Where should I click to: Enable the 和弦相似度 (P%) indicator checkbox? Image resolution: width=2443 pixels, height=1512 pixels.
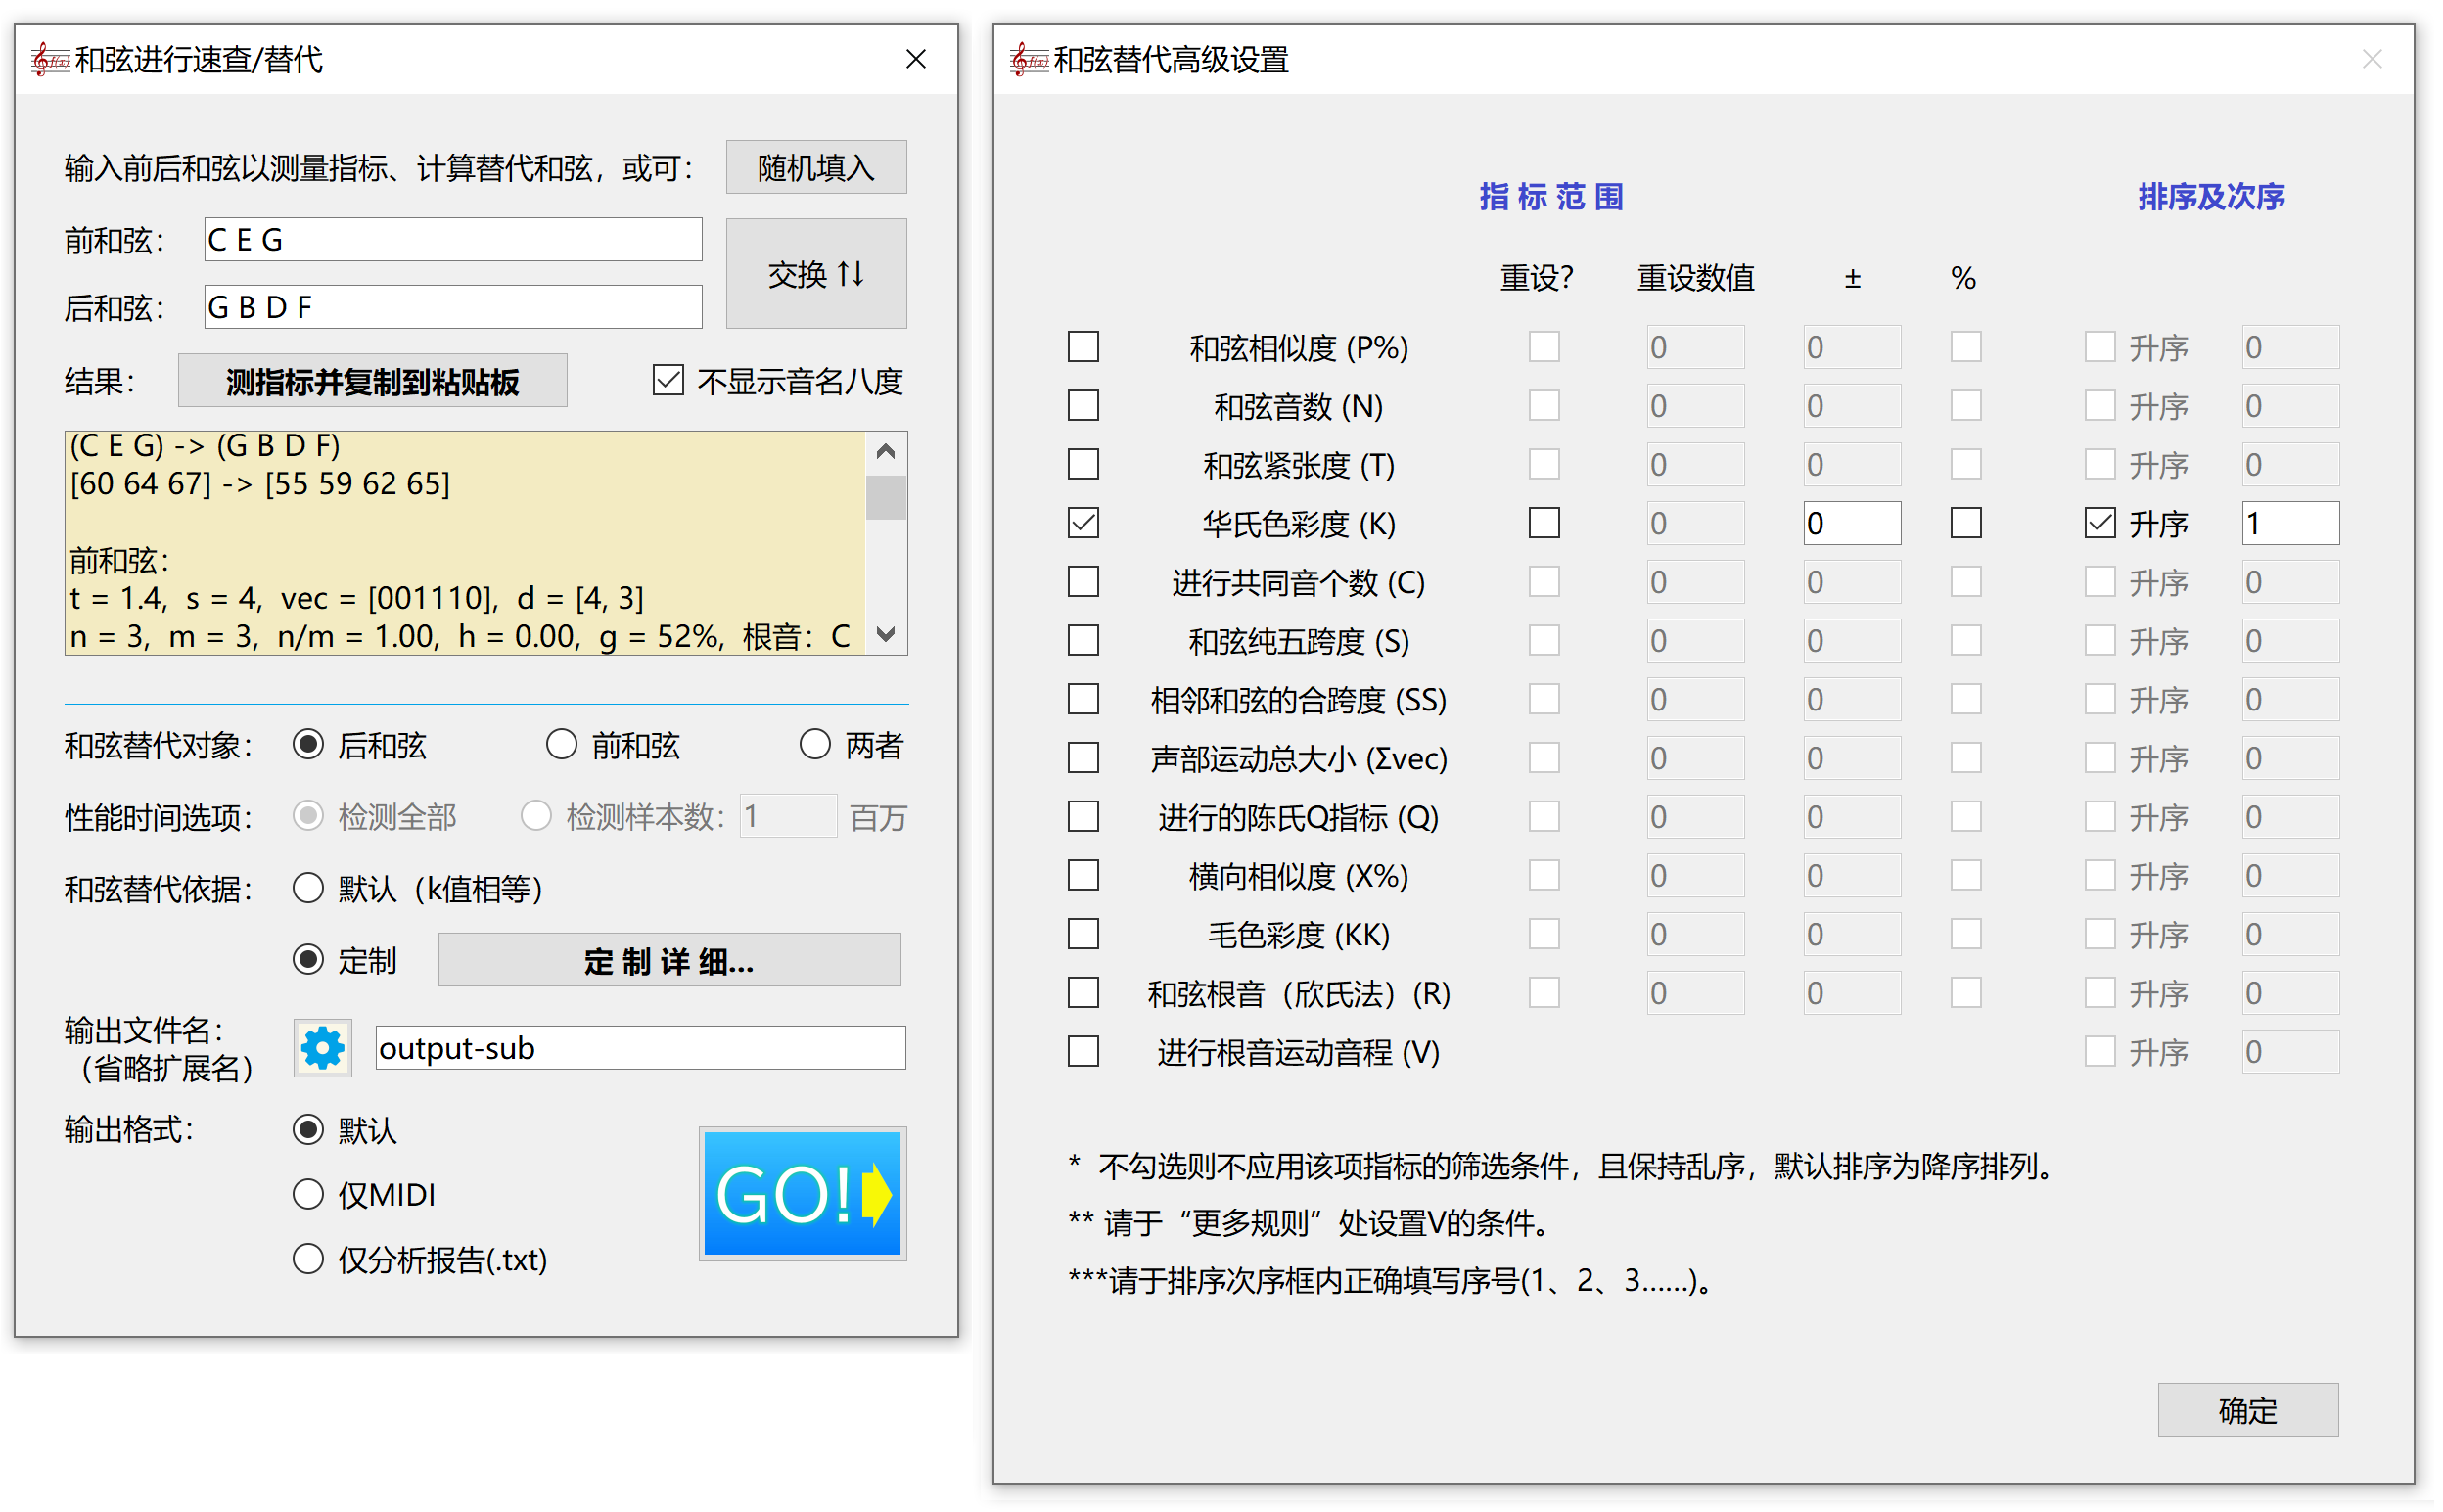pyautogui.click(x=1083, y=347)
